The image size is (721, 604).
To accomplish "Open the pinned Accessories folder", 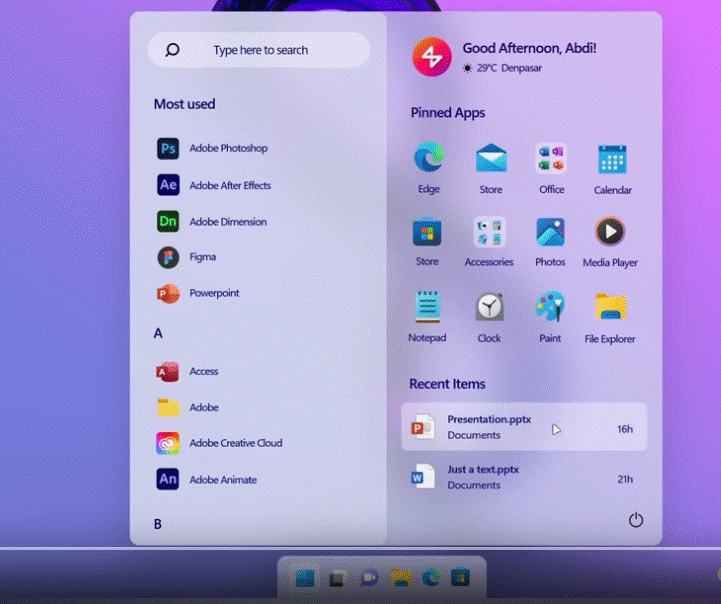I will coord(489,241).
